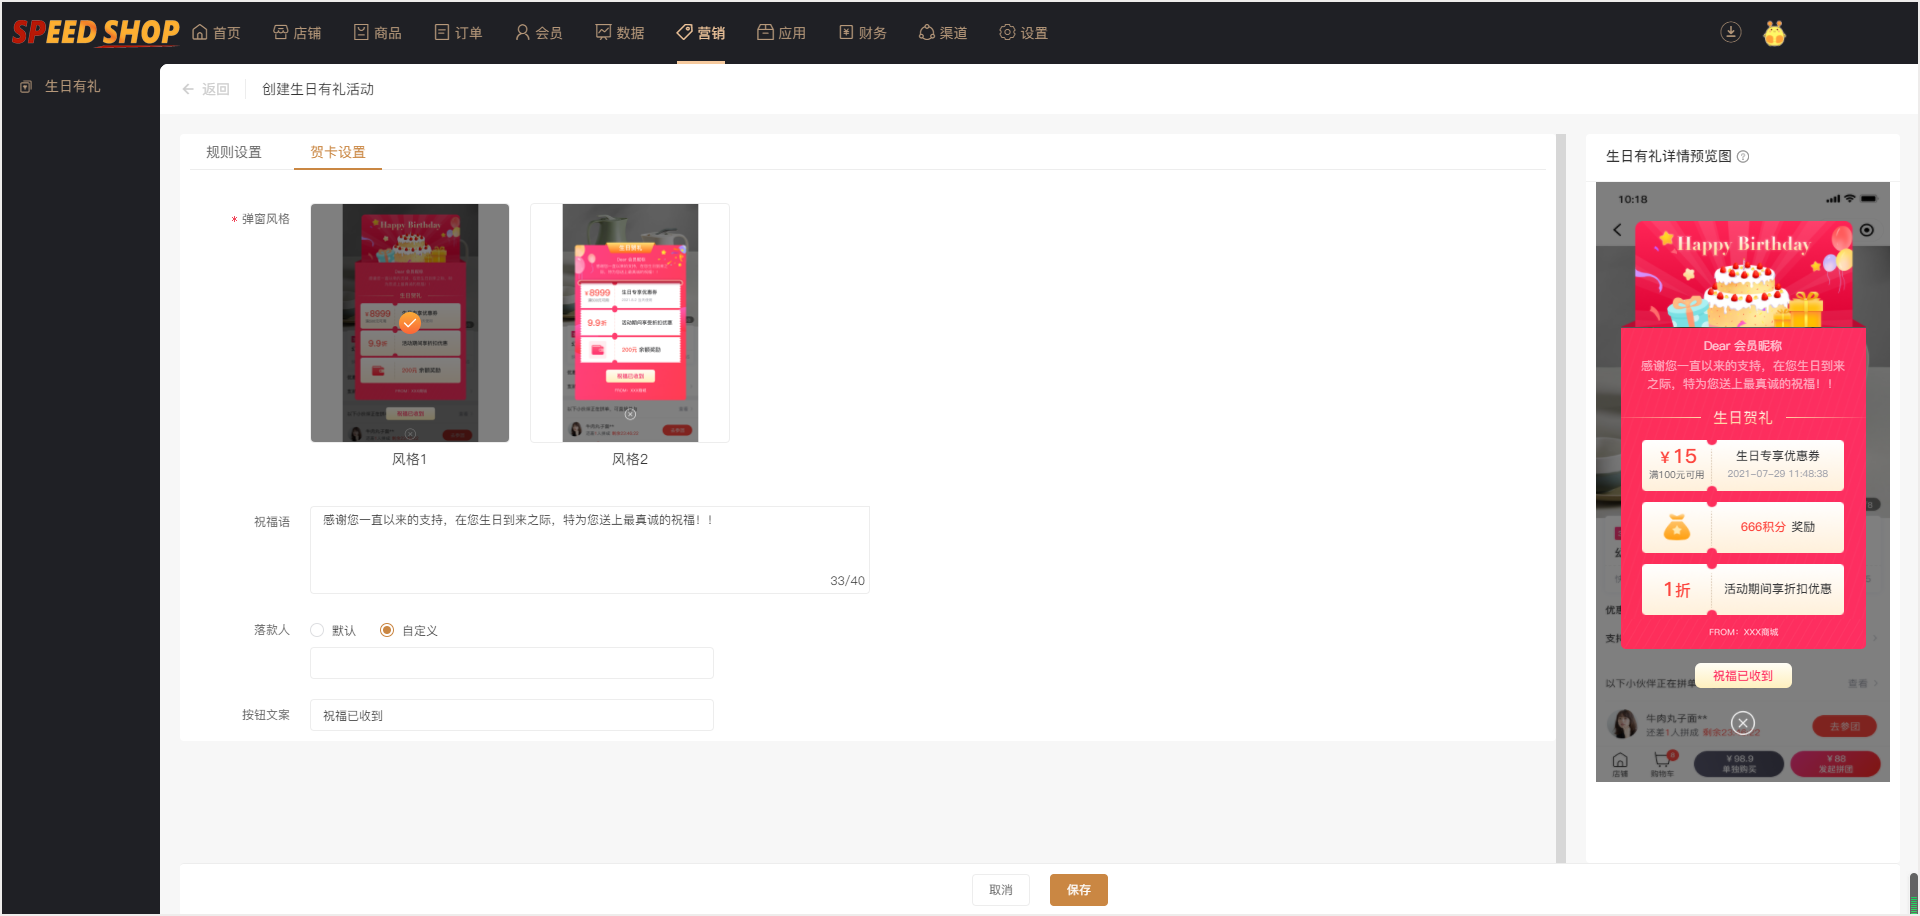
Task: Click the download icon in top bar
Action: click(x=1730, y=32)
